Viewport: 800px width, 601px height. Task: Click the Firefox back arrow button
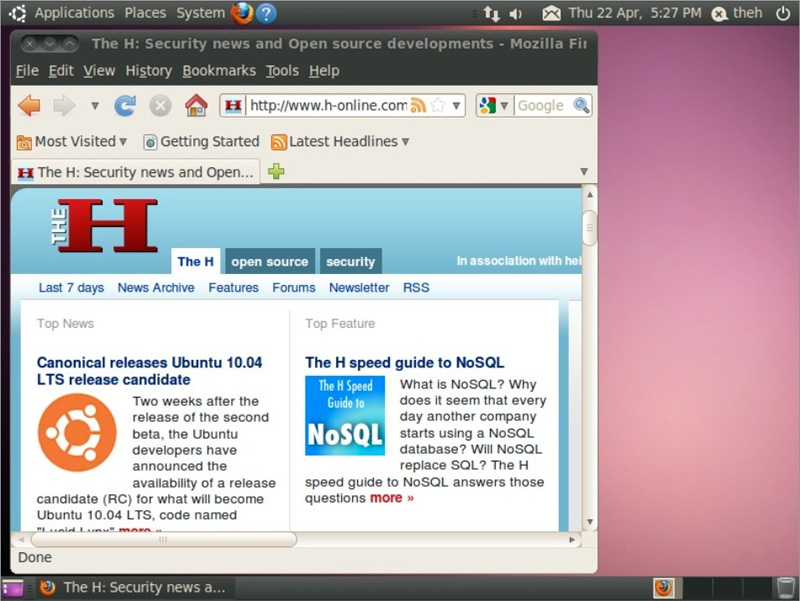pyautogui.click(x=29, y=106)
